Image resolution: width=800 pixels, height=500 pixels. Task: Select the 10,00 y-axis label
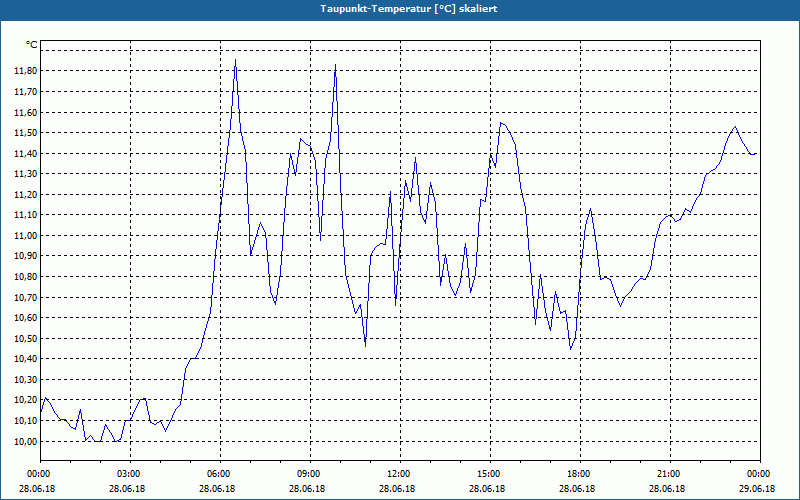26,442
